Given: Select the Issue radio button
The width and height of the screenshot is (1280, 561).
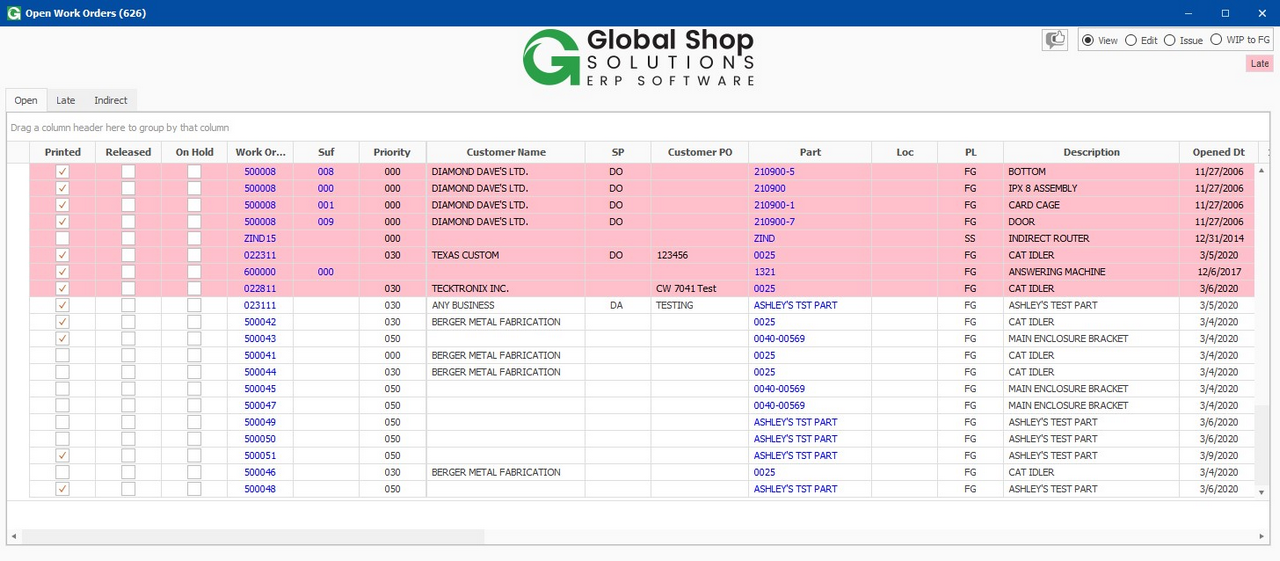Looking at the screenshot, I should 1169,40.
